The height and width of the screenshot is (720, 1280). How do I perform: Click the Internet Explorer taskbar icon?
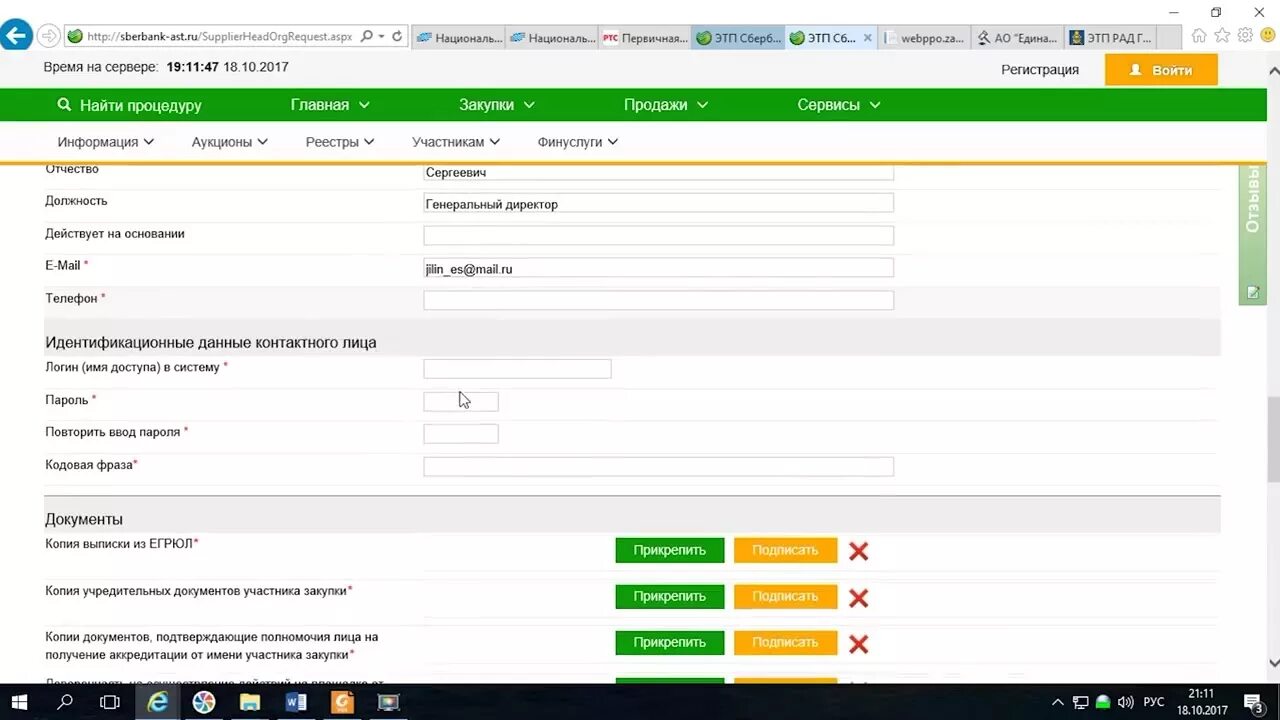click(158, 702)
